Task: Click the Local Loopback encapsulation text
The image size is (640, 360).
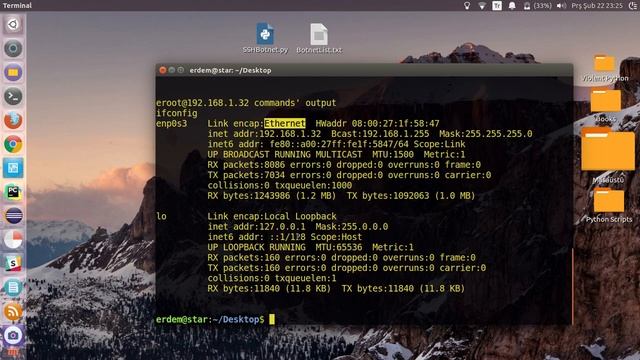Action: 300,216
